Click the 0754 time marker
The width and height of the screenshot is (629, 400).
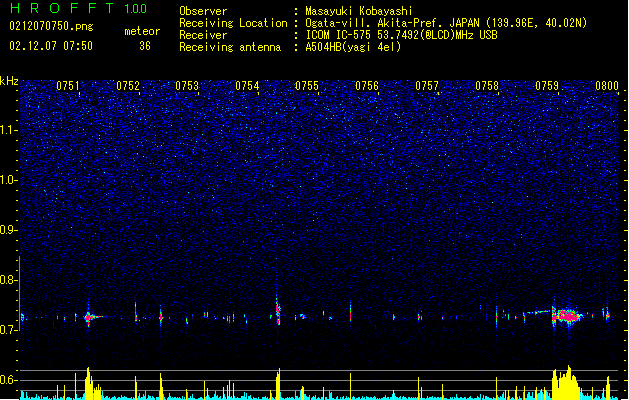pos(247,86)
